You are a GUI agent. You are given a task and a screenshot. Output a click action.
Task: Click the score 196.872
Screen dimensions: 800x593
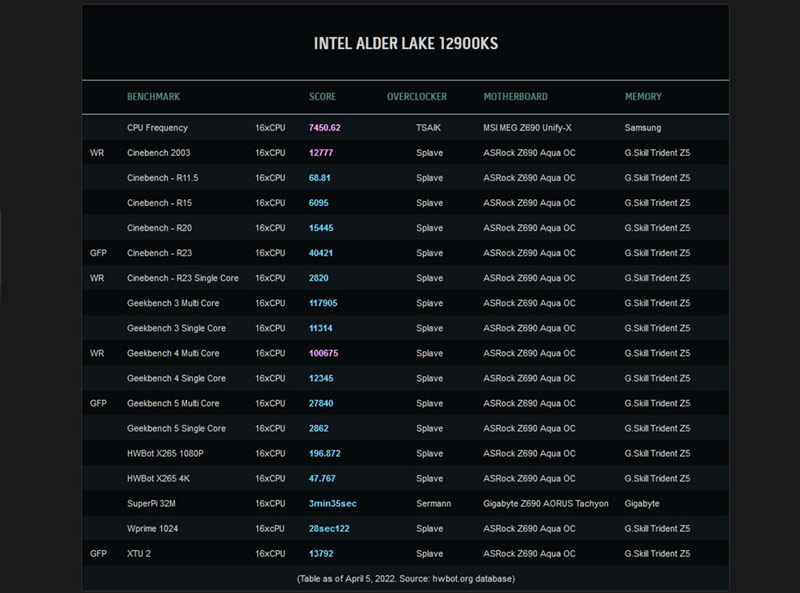[324, 453]
